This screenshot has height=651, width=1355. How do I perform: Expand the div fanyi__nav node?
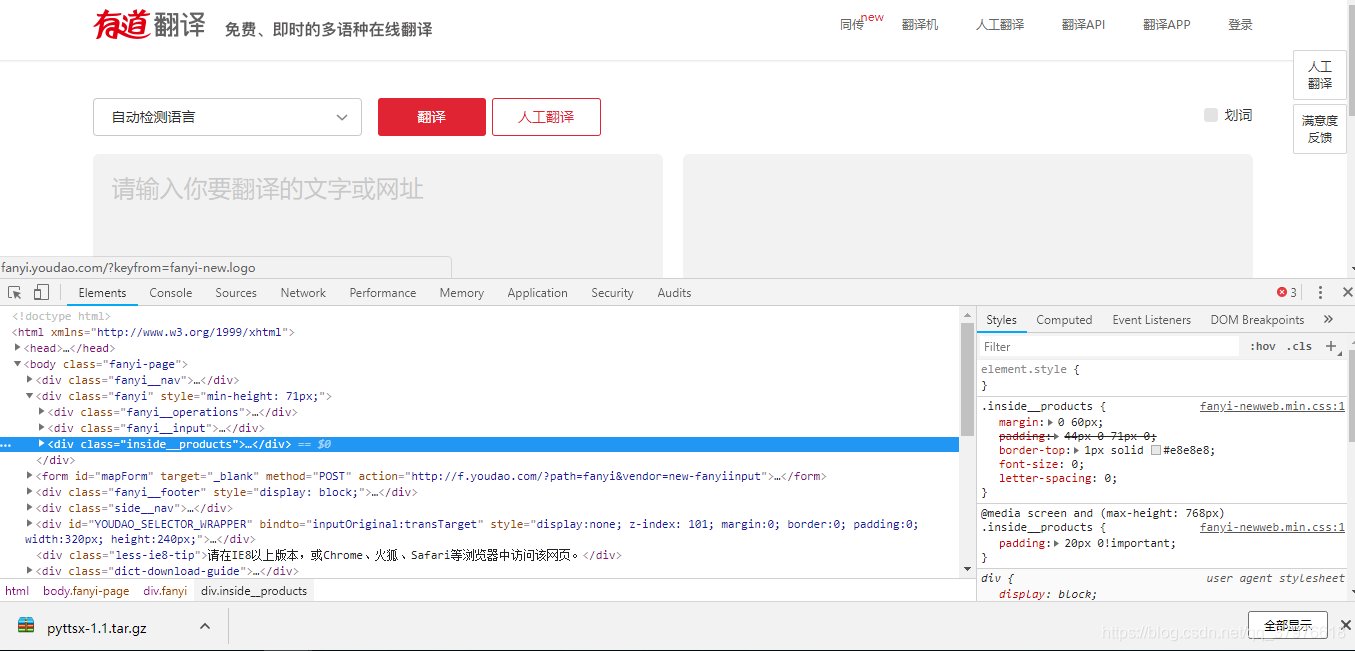pos(30,380)
